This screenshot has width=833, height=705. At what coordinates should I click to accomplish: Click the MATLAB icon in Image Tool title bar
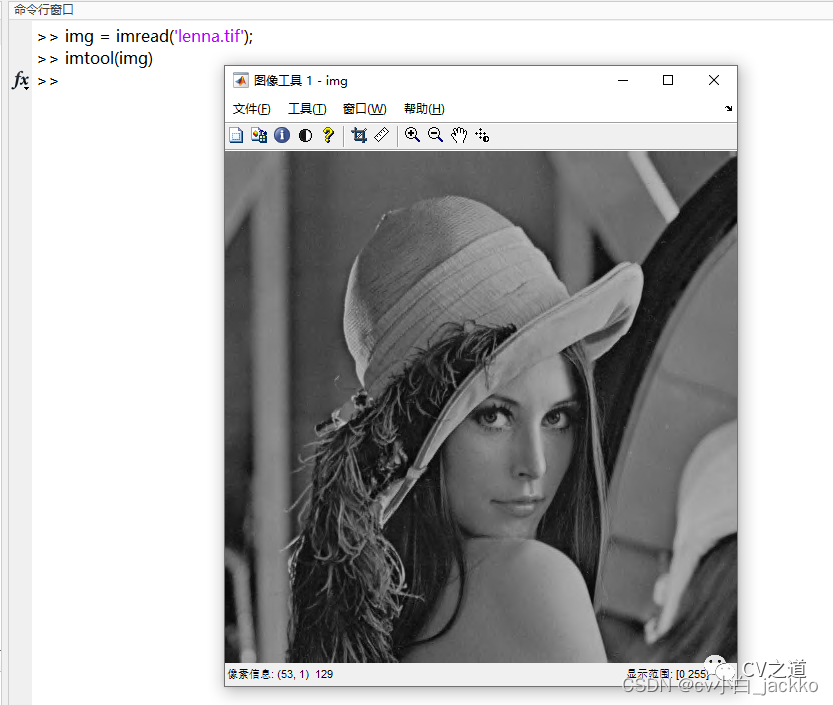[x=241, y=80]
